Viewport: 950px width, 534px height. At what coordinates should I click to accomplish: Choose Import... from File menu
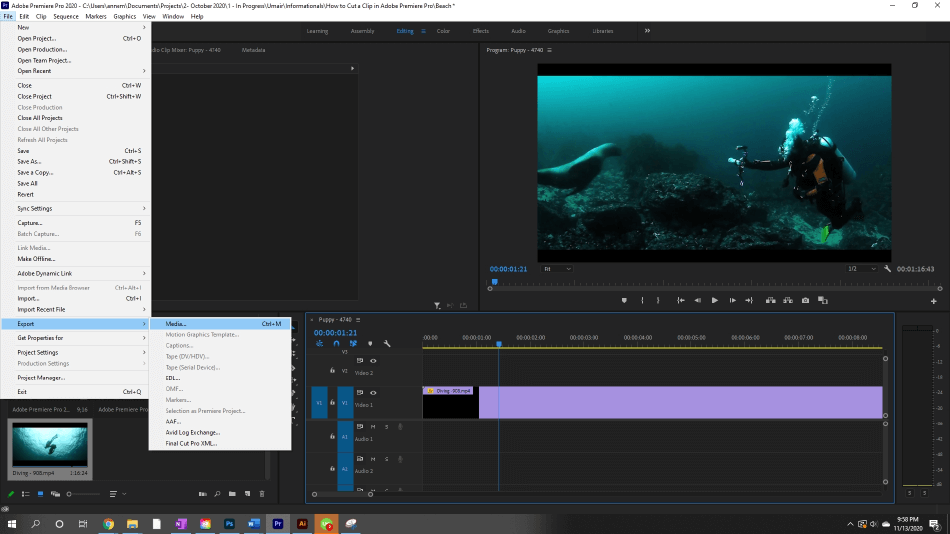click(x=76, y=298)
